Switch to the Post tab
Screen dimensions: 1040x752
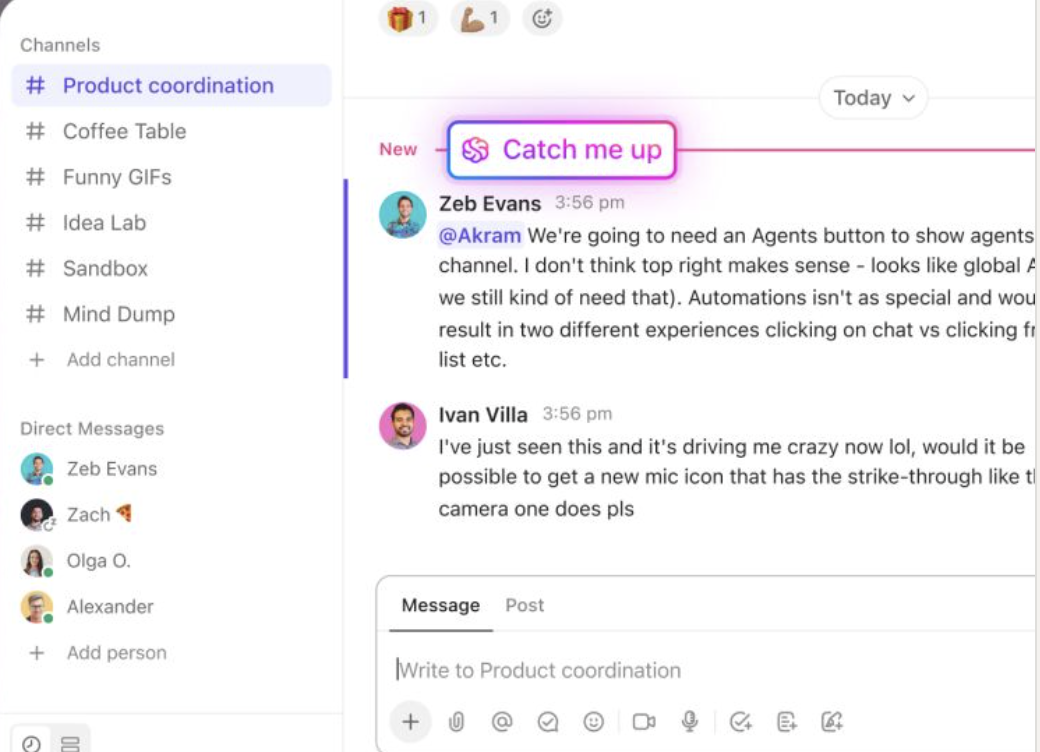click(524, 605)
